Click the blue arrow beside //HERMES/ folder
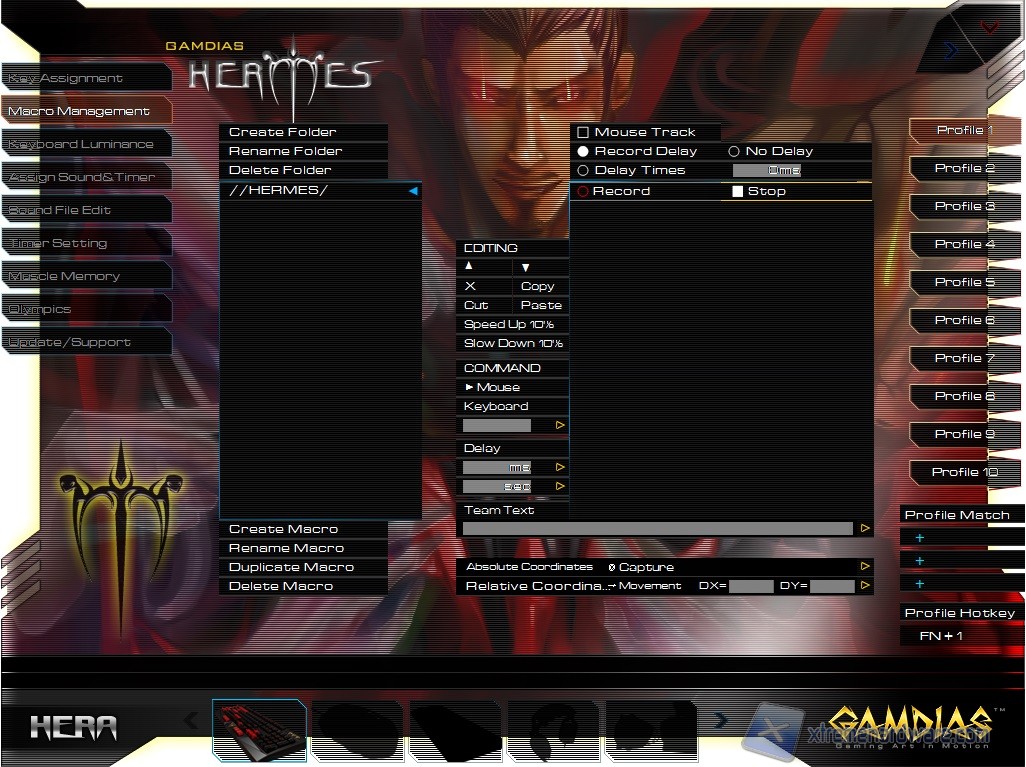This screenshot has height=767, width=1026. [412, 190]
